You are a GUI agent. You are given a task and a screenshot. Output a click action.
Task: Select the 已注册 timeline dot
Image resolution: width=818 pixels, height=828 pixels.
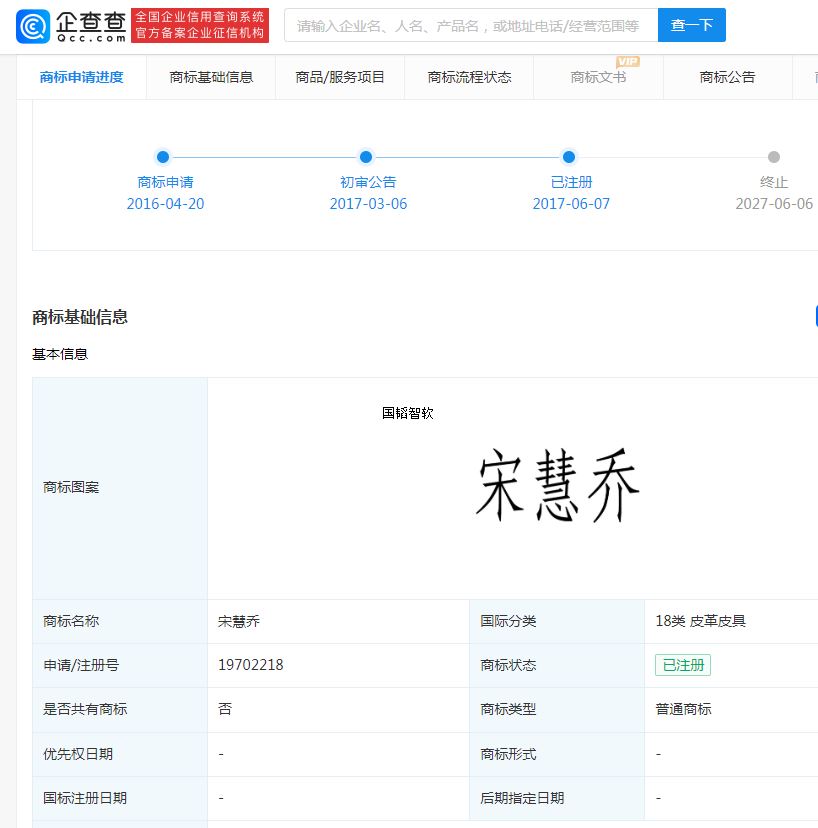coord(569,157)
